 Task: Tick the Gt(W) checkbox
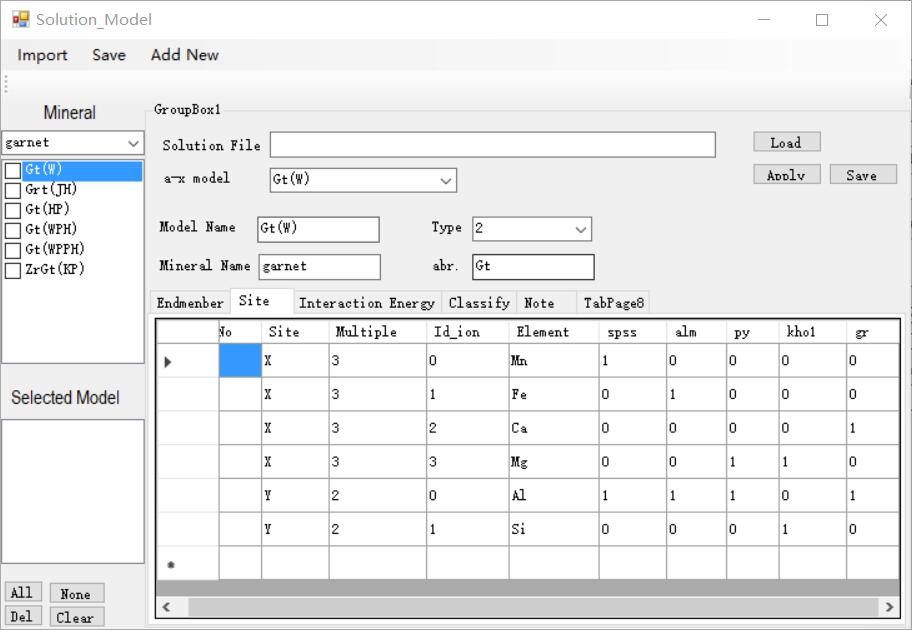(13, 171)
